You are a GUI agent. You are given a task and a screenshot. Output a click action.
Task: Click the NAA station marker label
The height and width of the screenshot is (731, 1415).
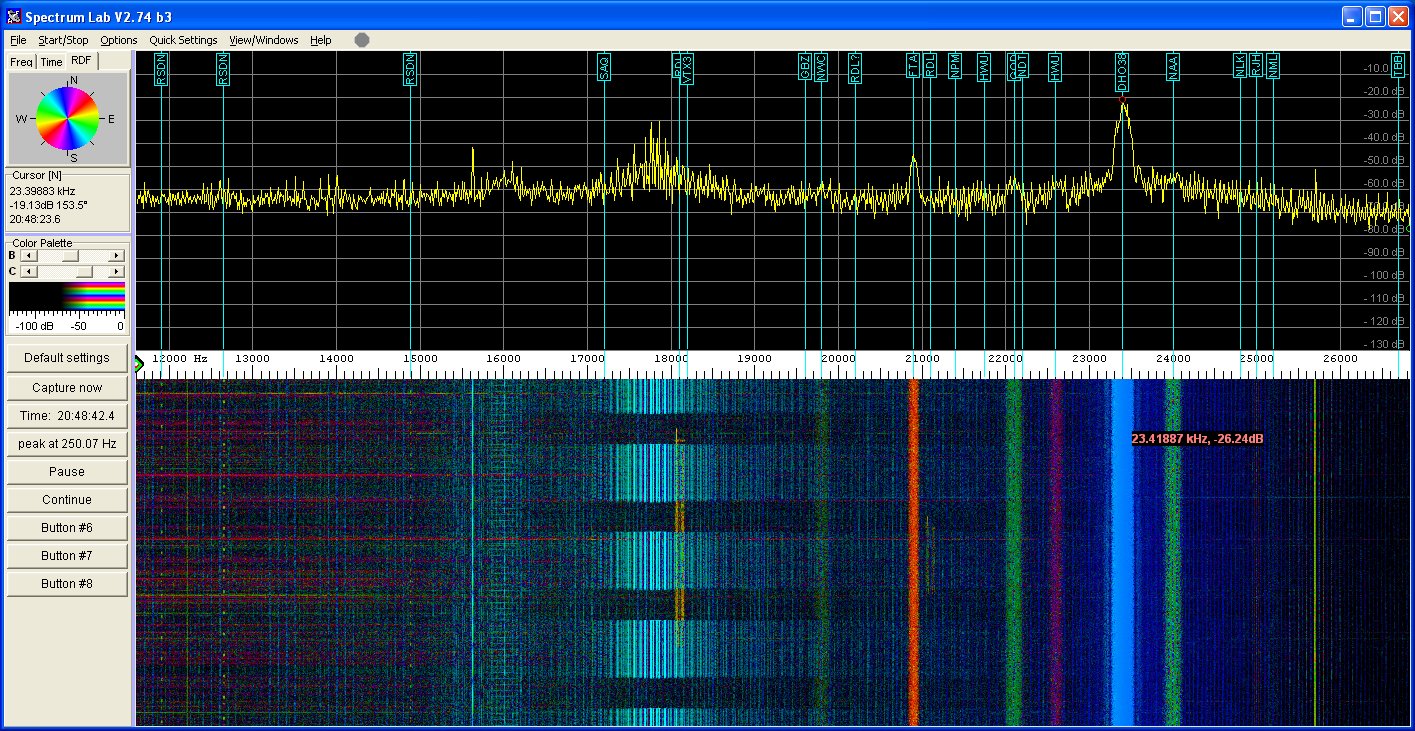point(1173,67)
